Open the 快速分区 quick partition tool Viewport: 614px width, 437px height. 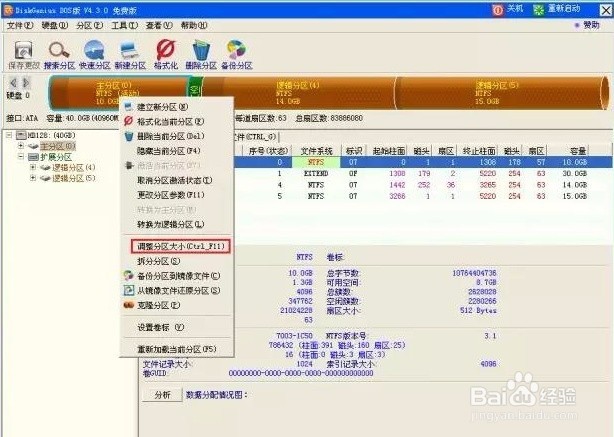(95, 55)
